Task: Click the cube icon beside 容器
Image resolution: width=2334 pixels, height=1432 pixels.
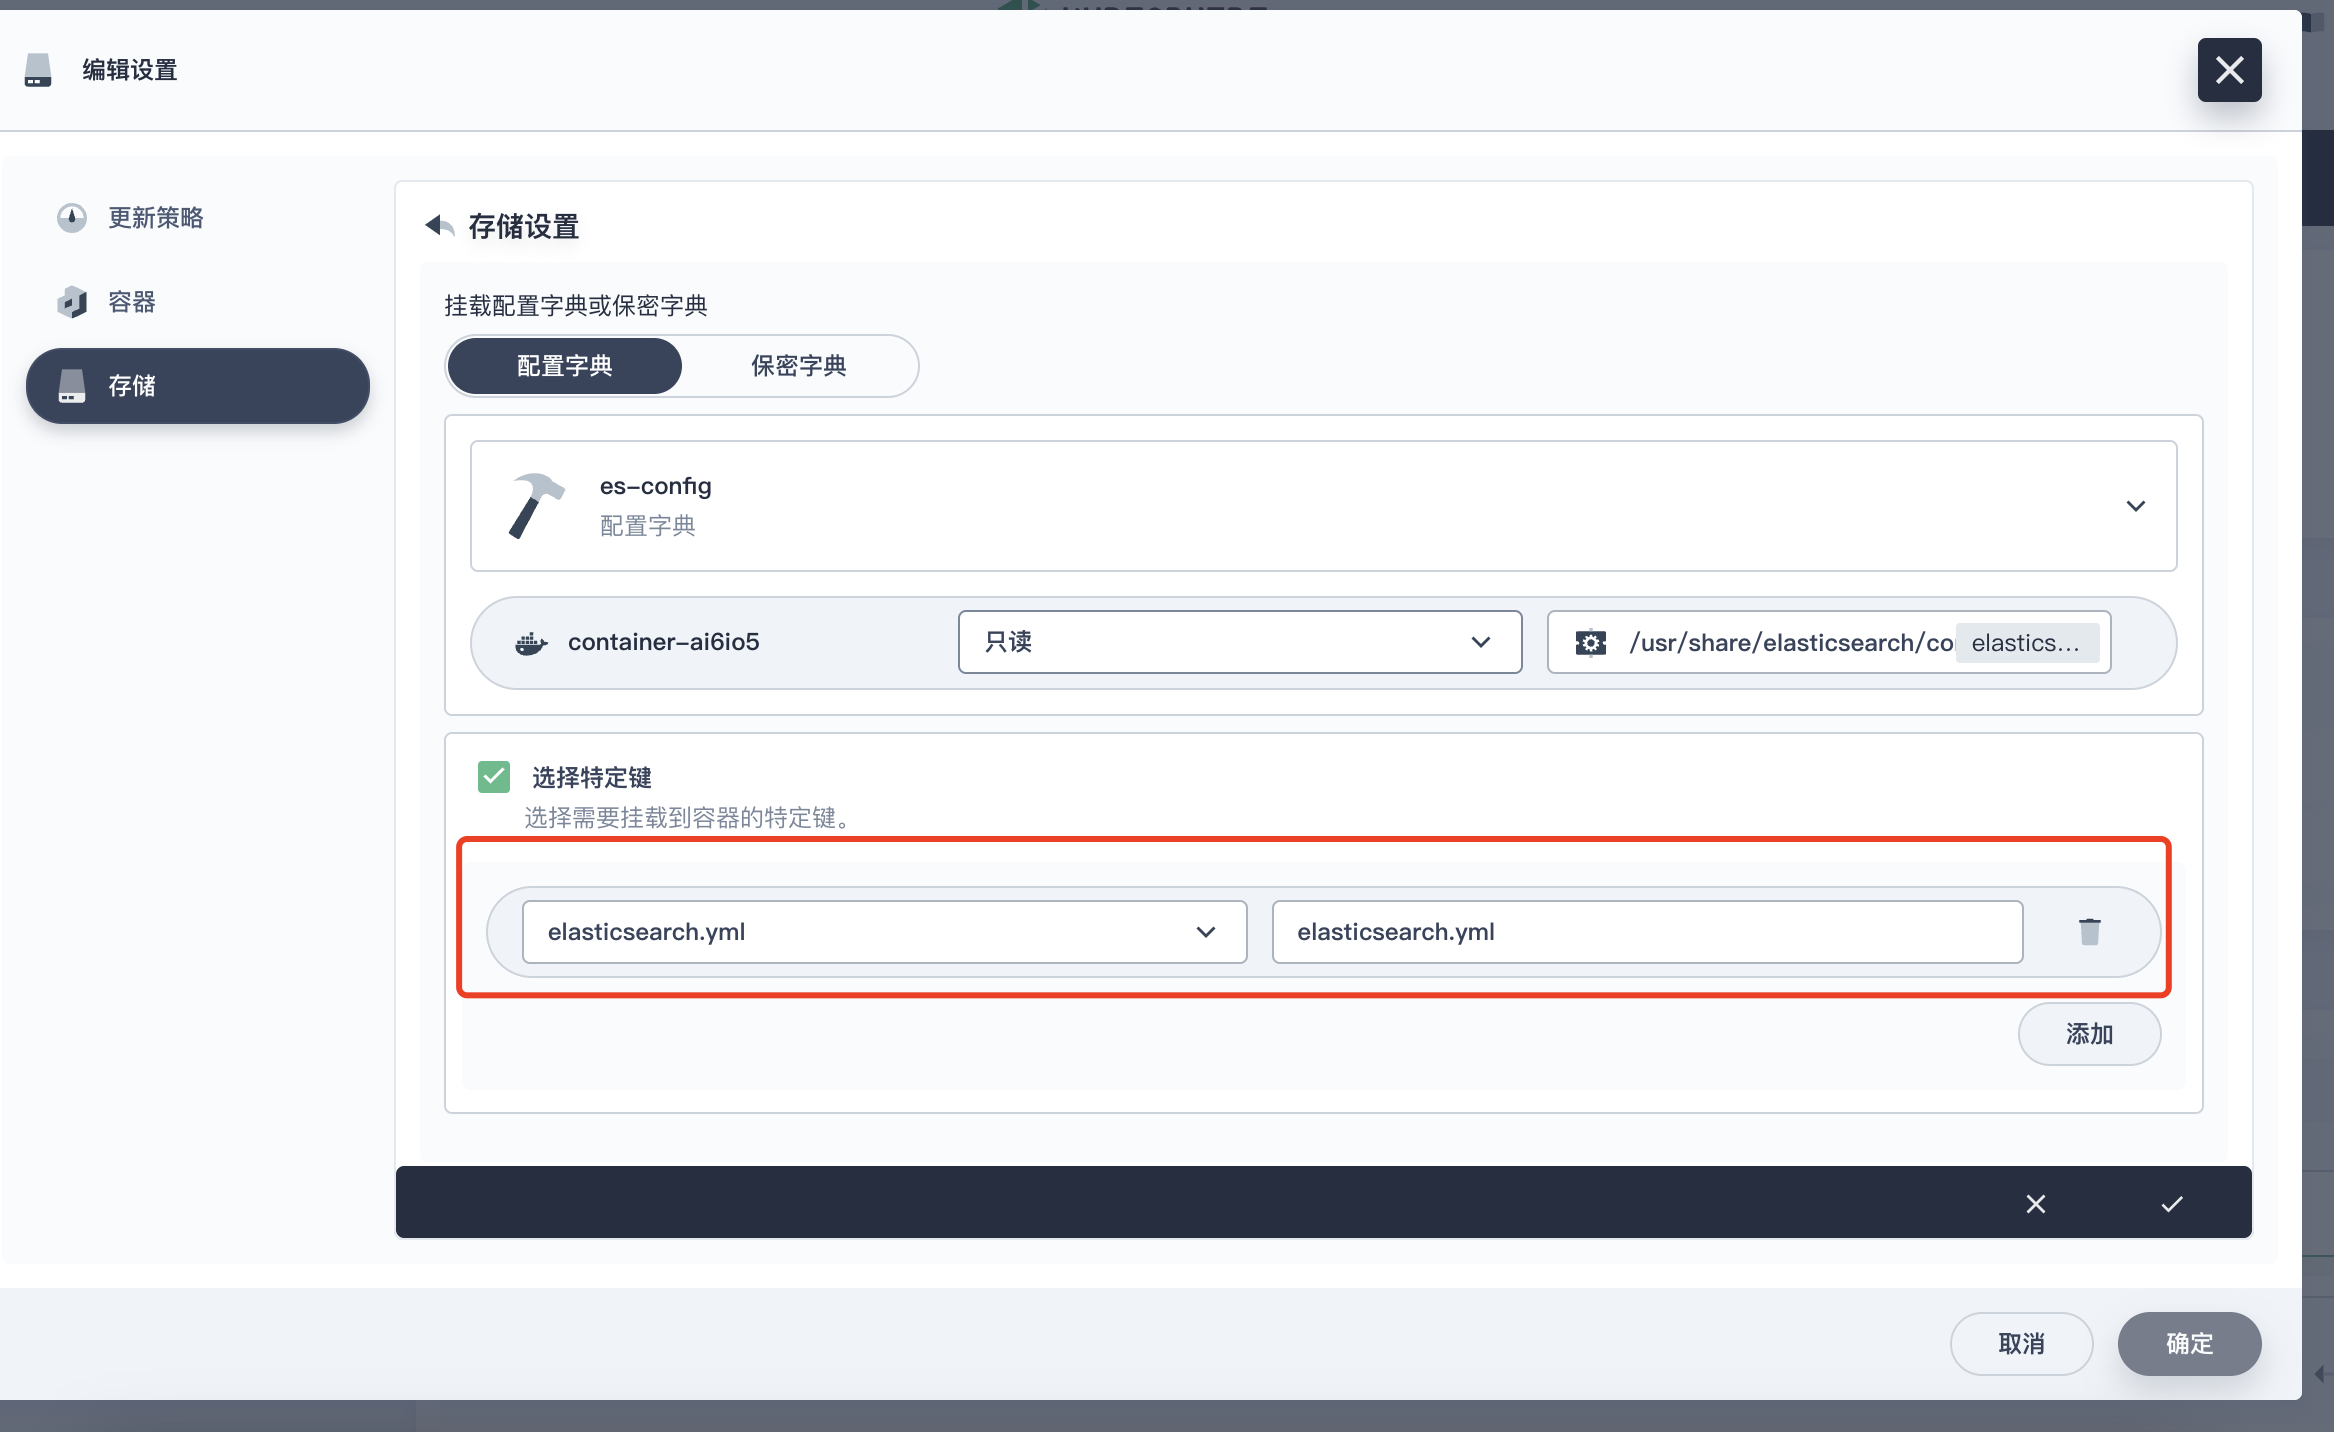Action: coord(72,302)
